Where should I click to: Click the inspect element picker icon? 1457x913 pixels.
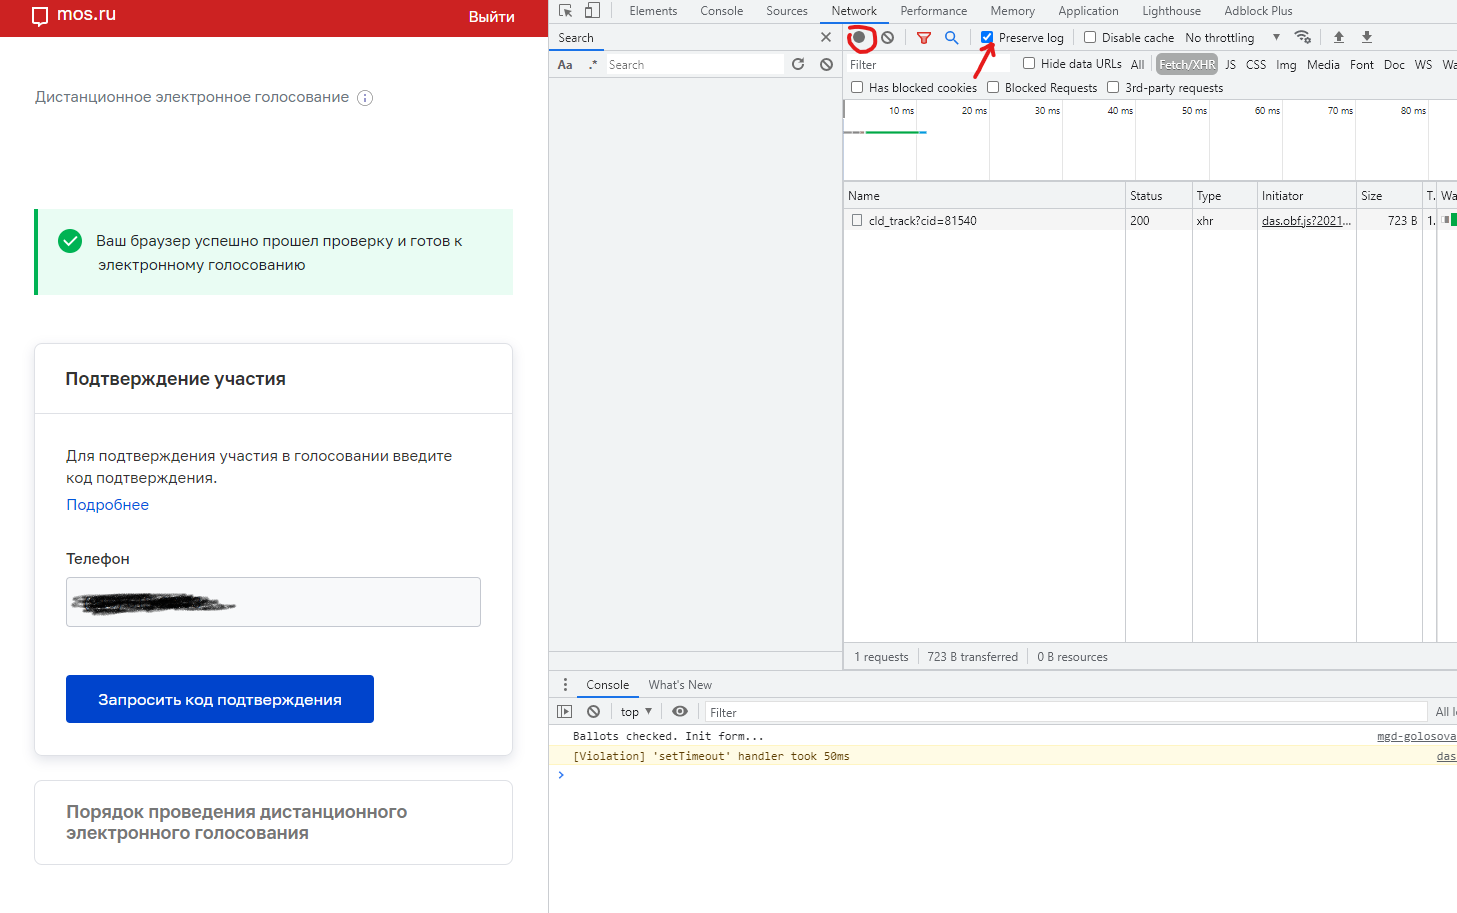tap(566, 11)
